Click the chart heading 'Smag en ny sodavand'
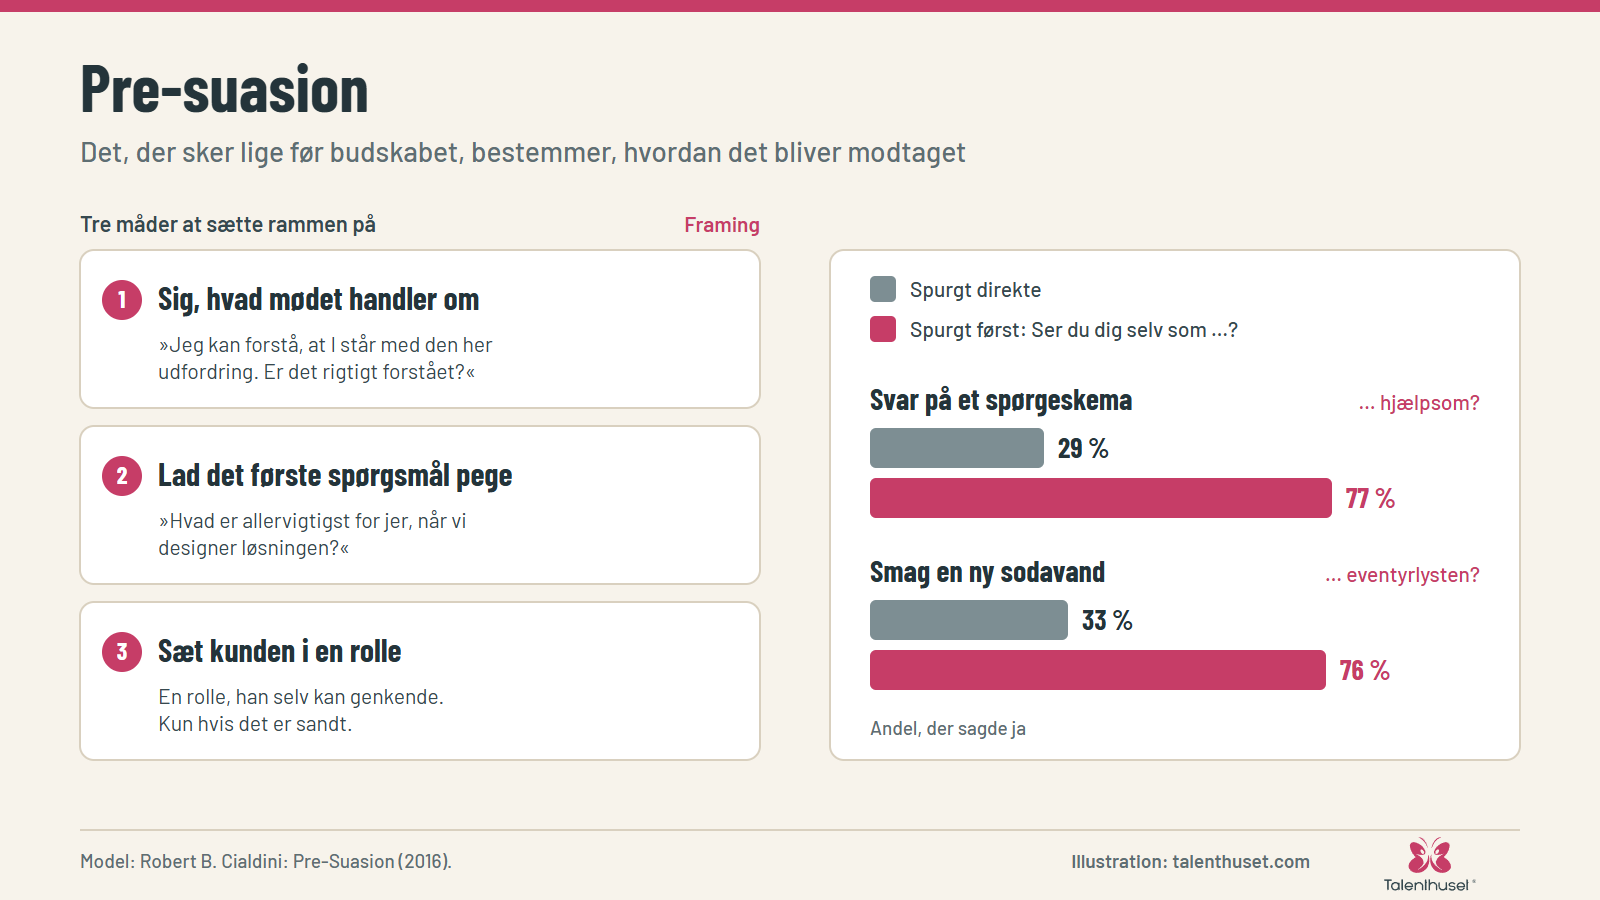The height and width of the screenshot is (900, 1600). [x=987, y=572]
